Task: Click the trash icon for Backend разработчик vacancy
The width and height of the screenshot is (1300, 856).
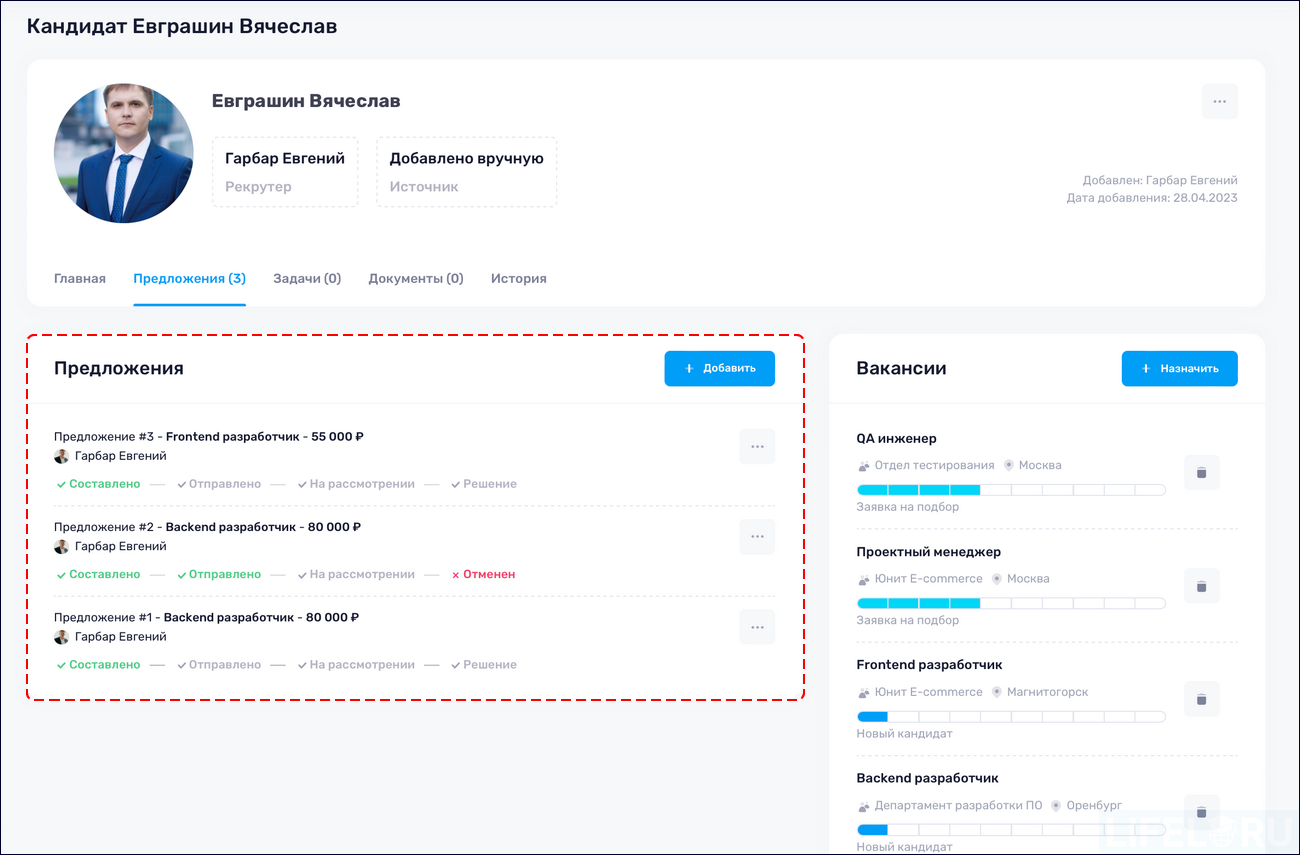Action: (1201, 812)
